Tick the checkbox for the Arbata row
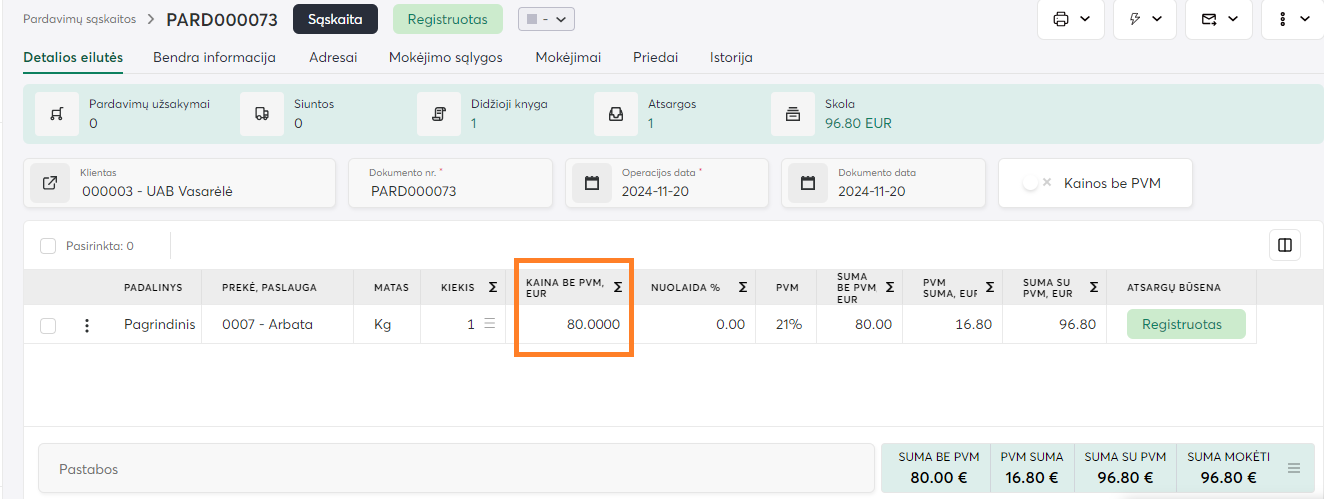The width and height of the screenshot is (1324, 499). coord(48,325)
